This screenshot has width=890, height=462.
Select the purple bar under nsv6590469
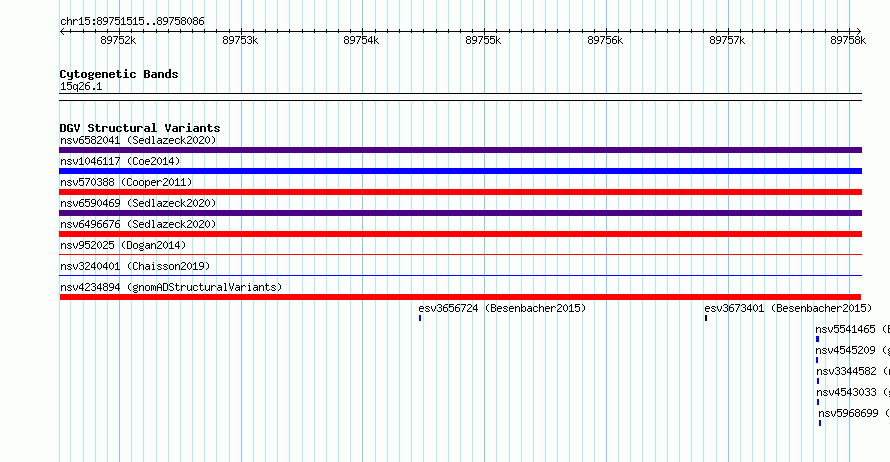tap(460, 213)
